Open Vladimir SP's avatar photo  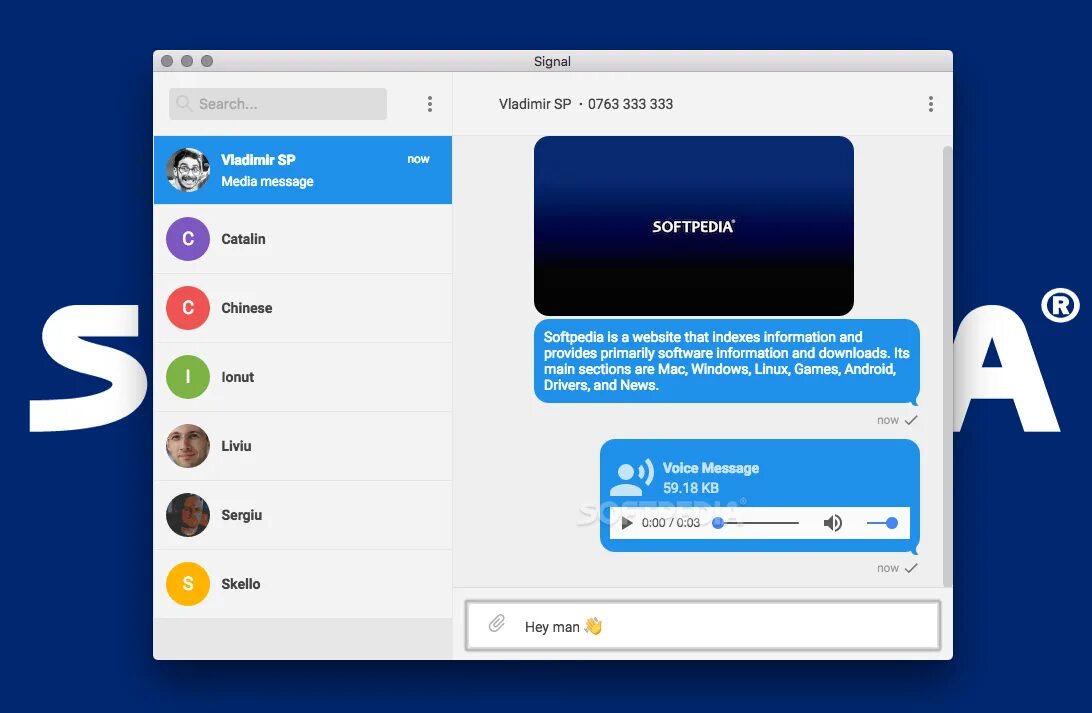[188, 170]
